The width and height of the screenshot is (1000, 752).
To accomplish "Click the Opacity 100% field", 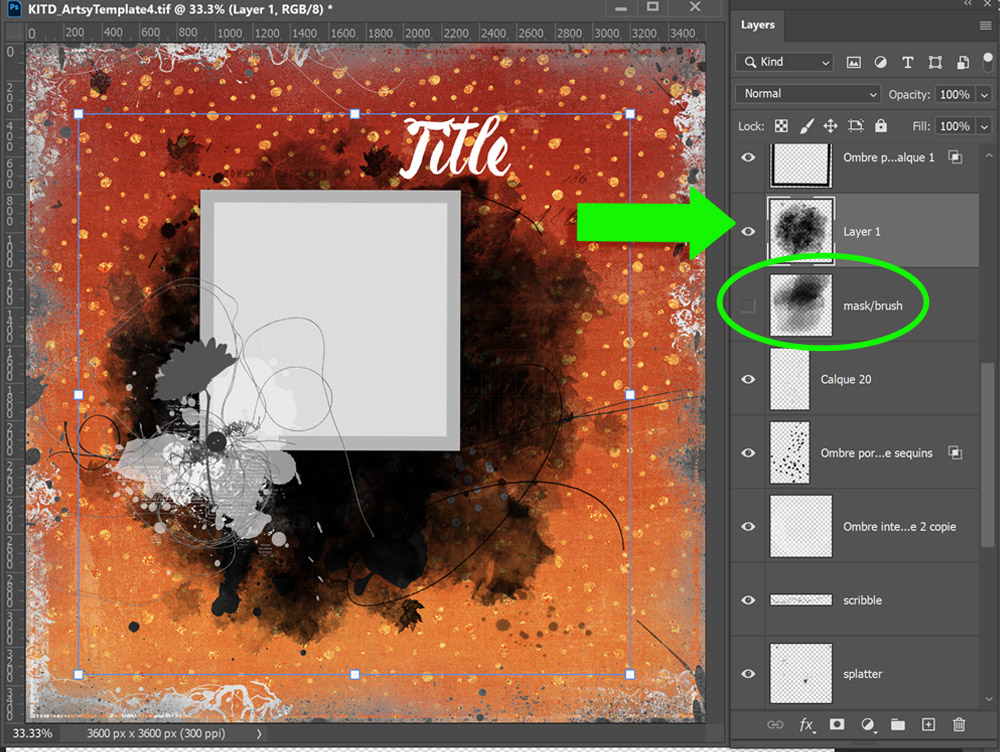I will (x=955, y=94).
